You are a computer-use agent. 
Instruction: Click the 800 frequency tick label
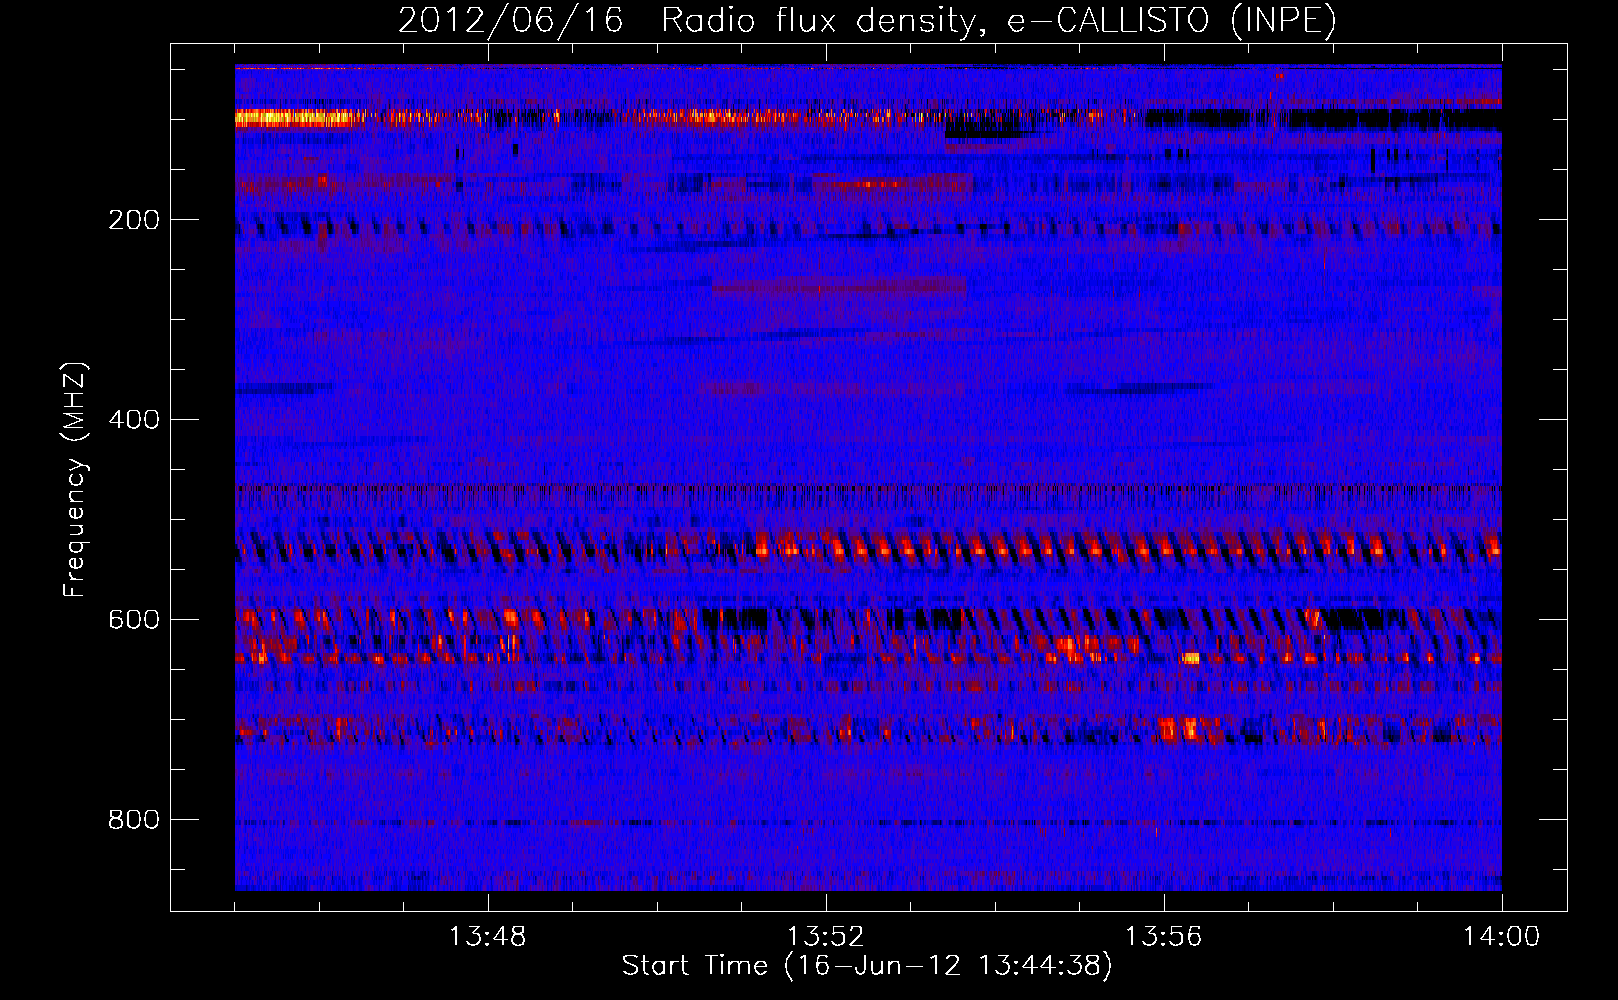coord(134,820)
